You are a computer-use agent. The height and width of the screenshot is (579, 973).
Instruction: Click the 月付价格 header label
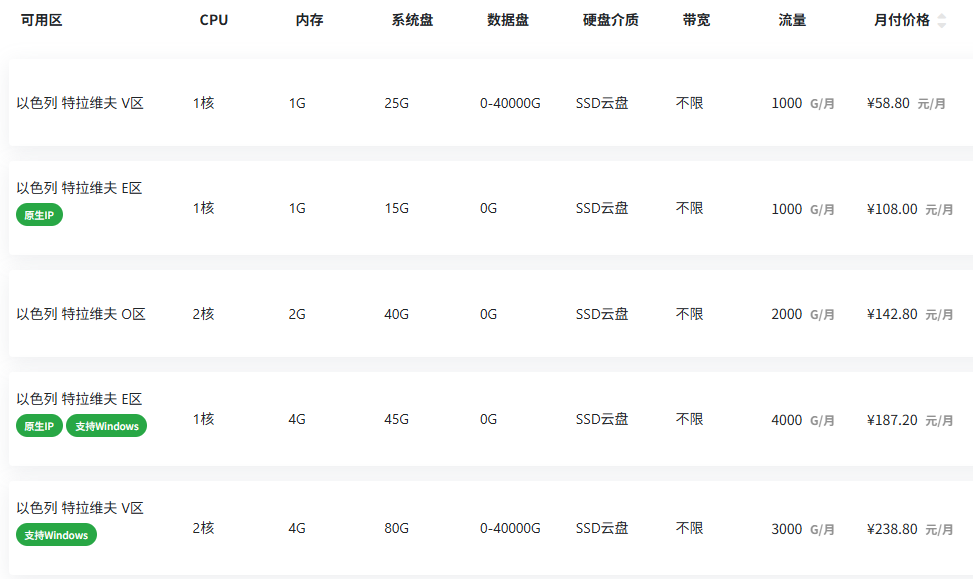[x=901, y=20]
